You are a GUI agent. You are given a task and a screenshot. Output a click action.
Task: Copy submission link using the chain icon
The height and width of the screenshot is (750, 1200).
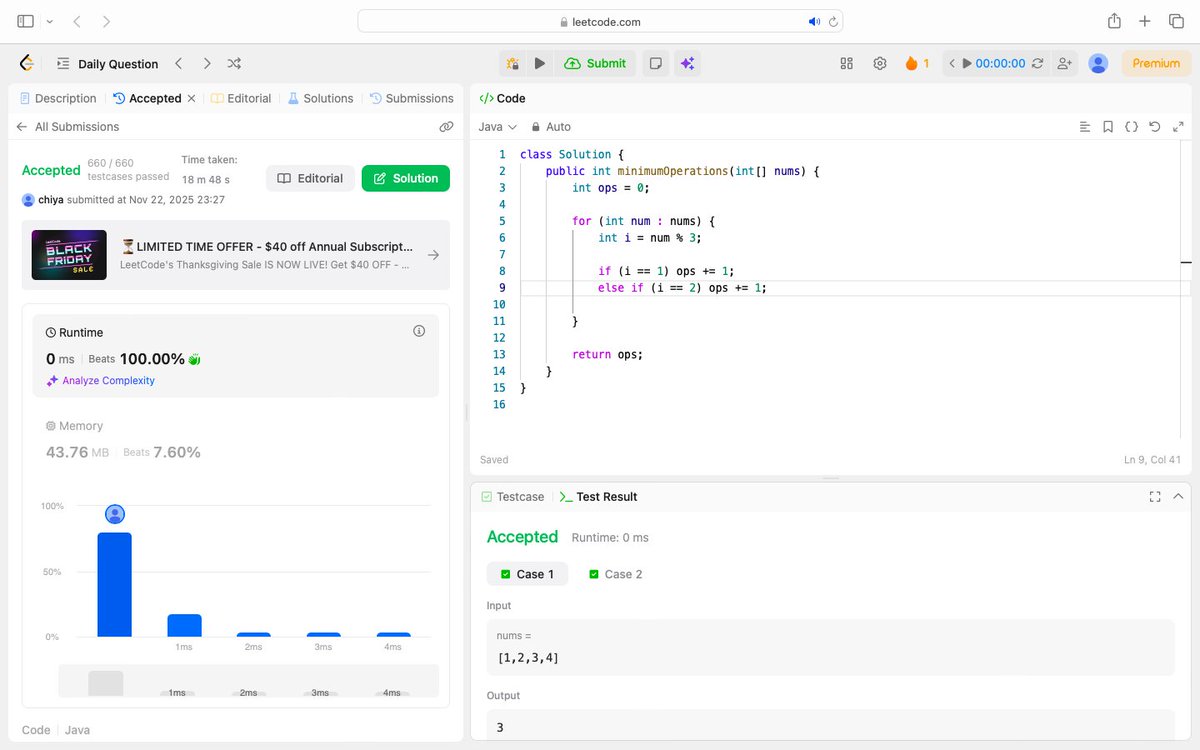(x=447, y=126)
